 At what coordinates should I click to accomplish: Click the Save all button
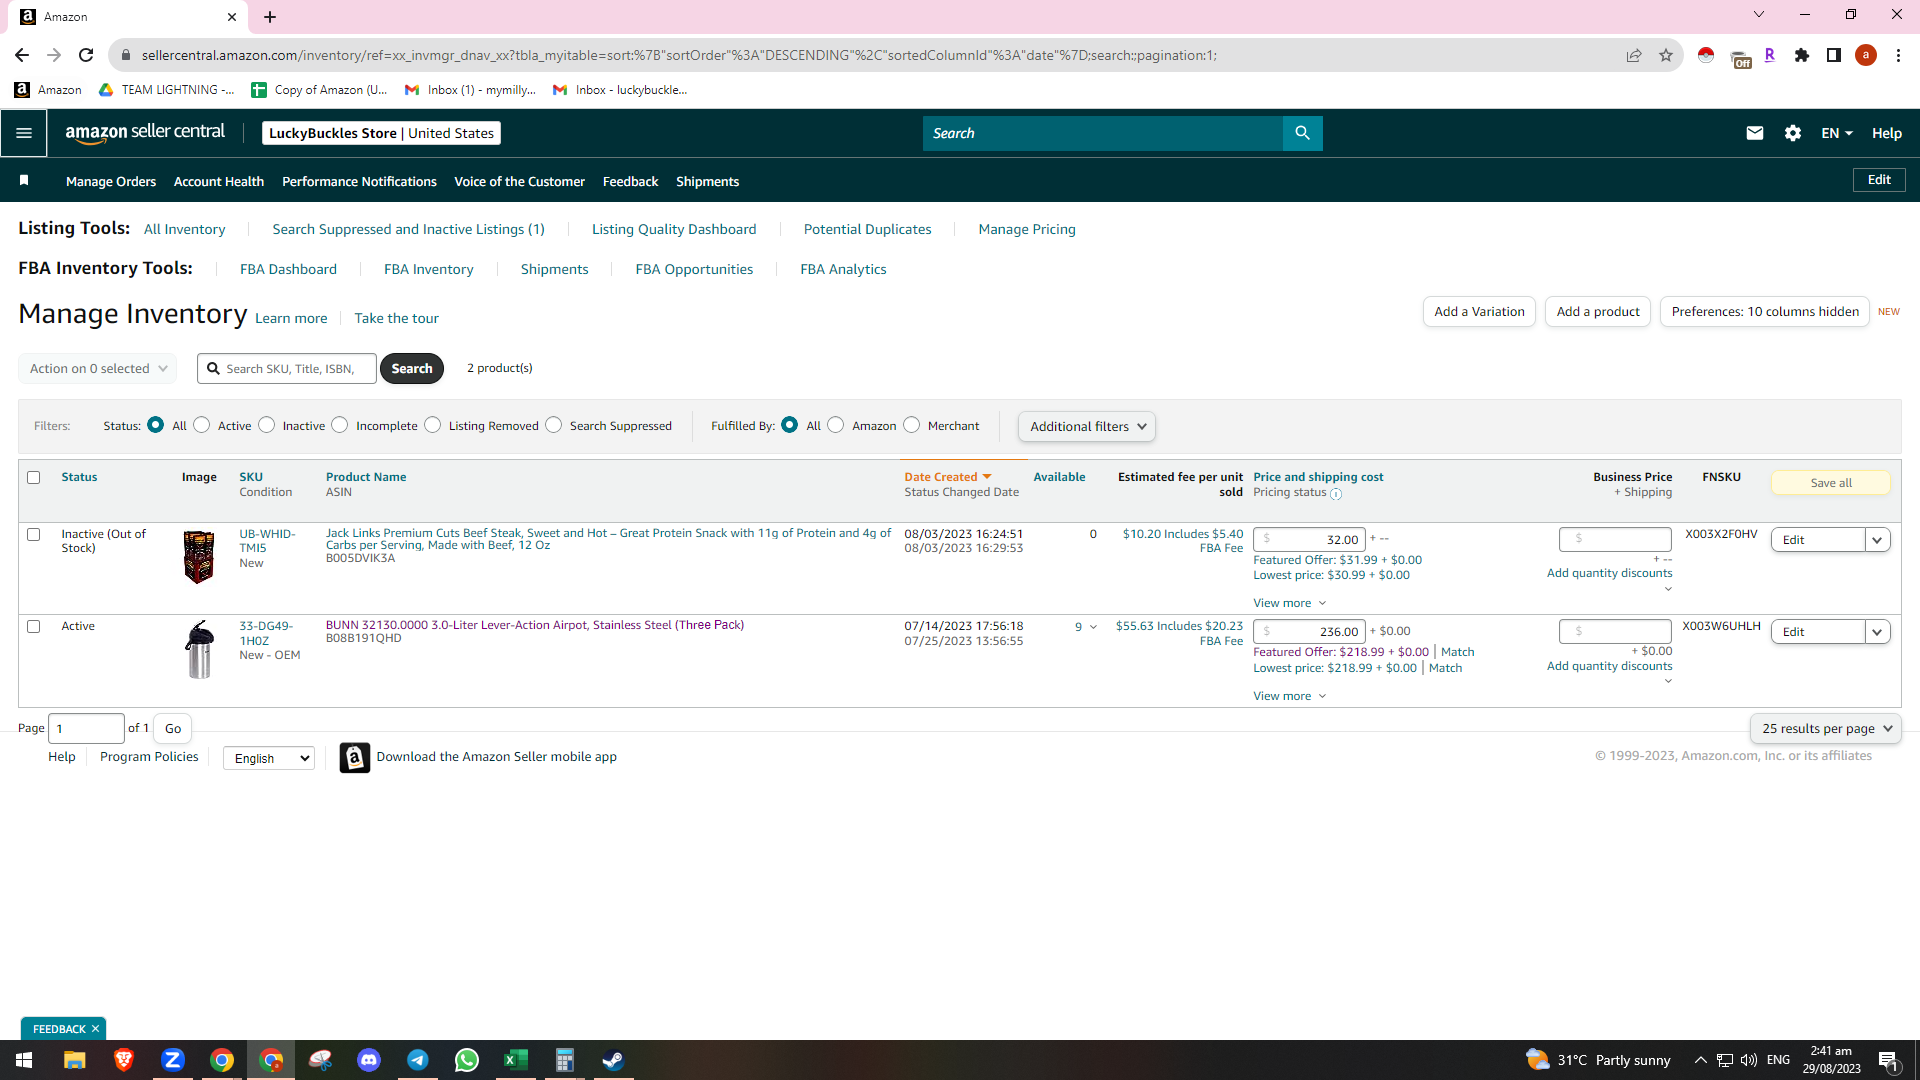1831,483
